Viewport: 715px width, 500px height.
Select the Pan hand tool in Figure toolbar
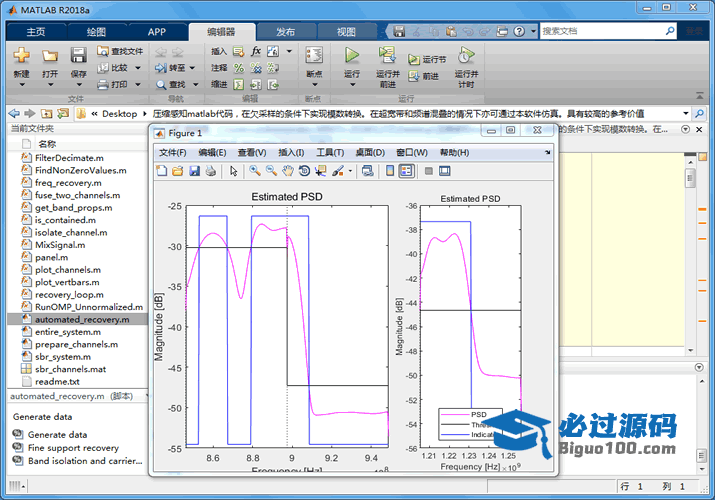click(x=287, y=171)
